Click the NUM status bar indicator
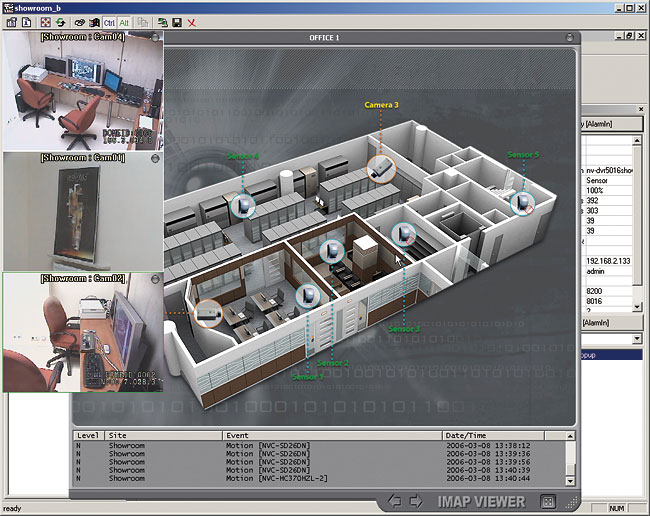The image size is (650, 516). (616, 508)
